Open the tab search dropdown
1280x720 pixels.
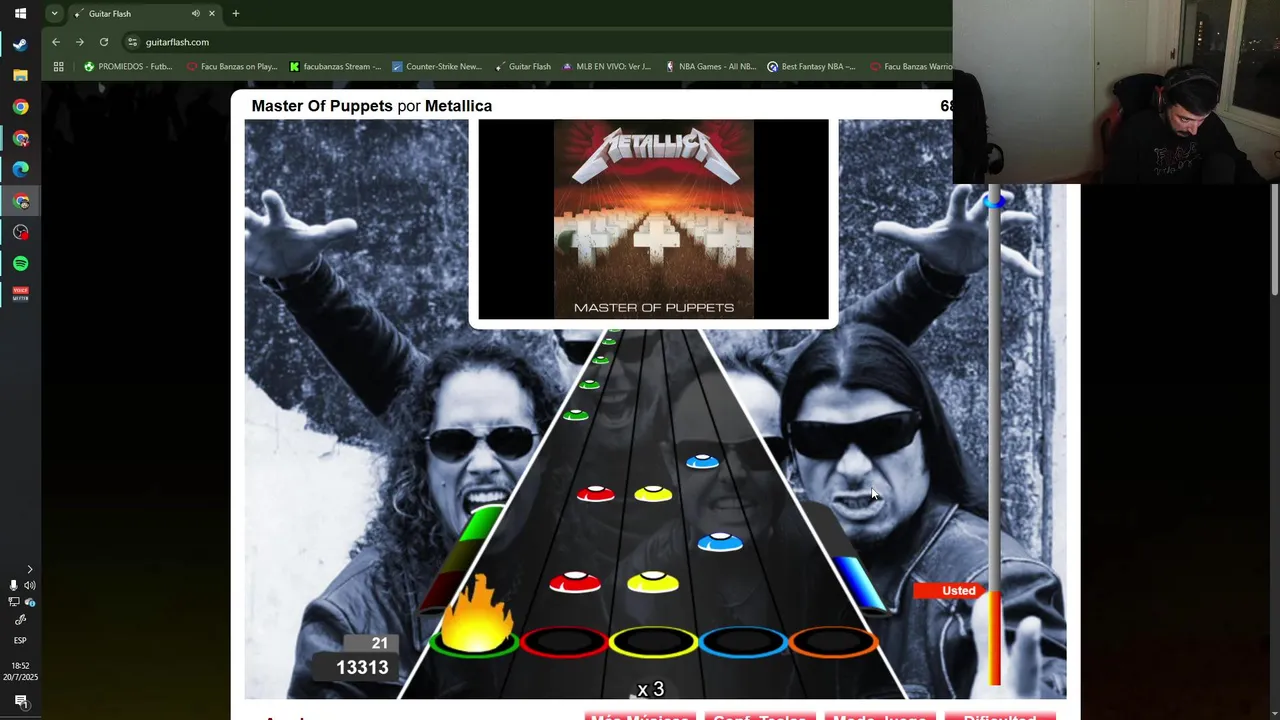point(54,14)
